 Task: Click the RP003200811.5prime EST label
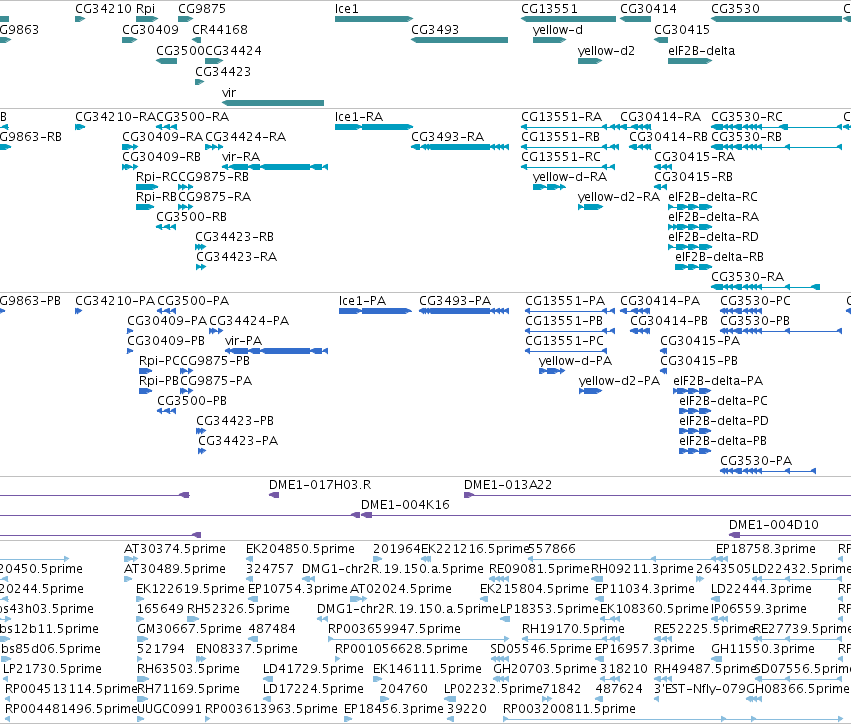(569, 709)
